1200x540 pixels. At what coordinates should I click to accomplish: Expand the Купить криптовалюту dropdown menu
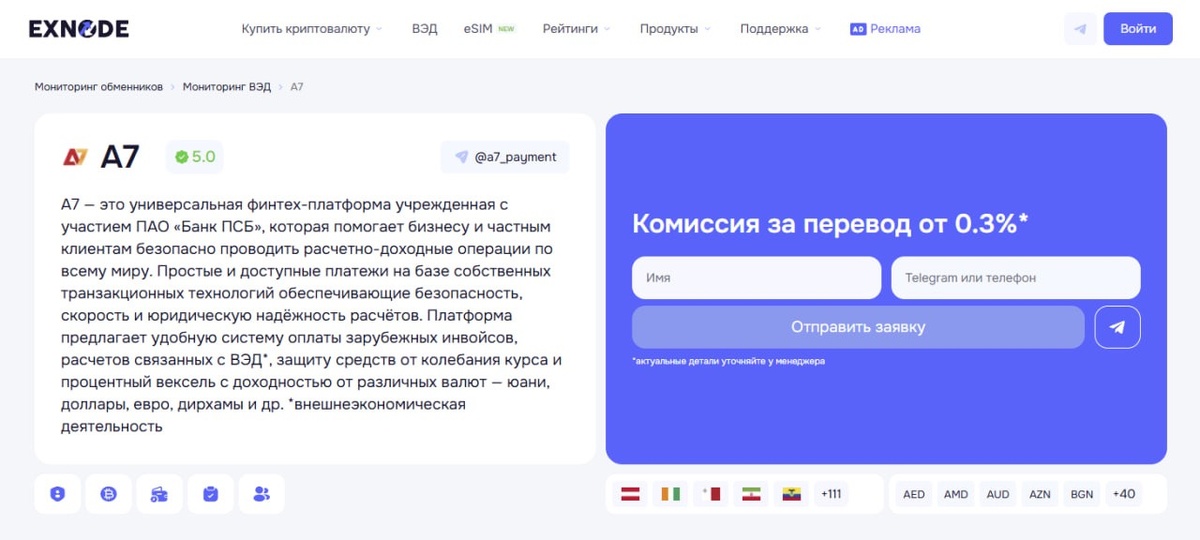(312, 29)
